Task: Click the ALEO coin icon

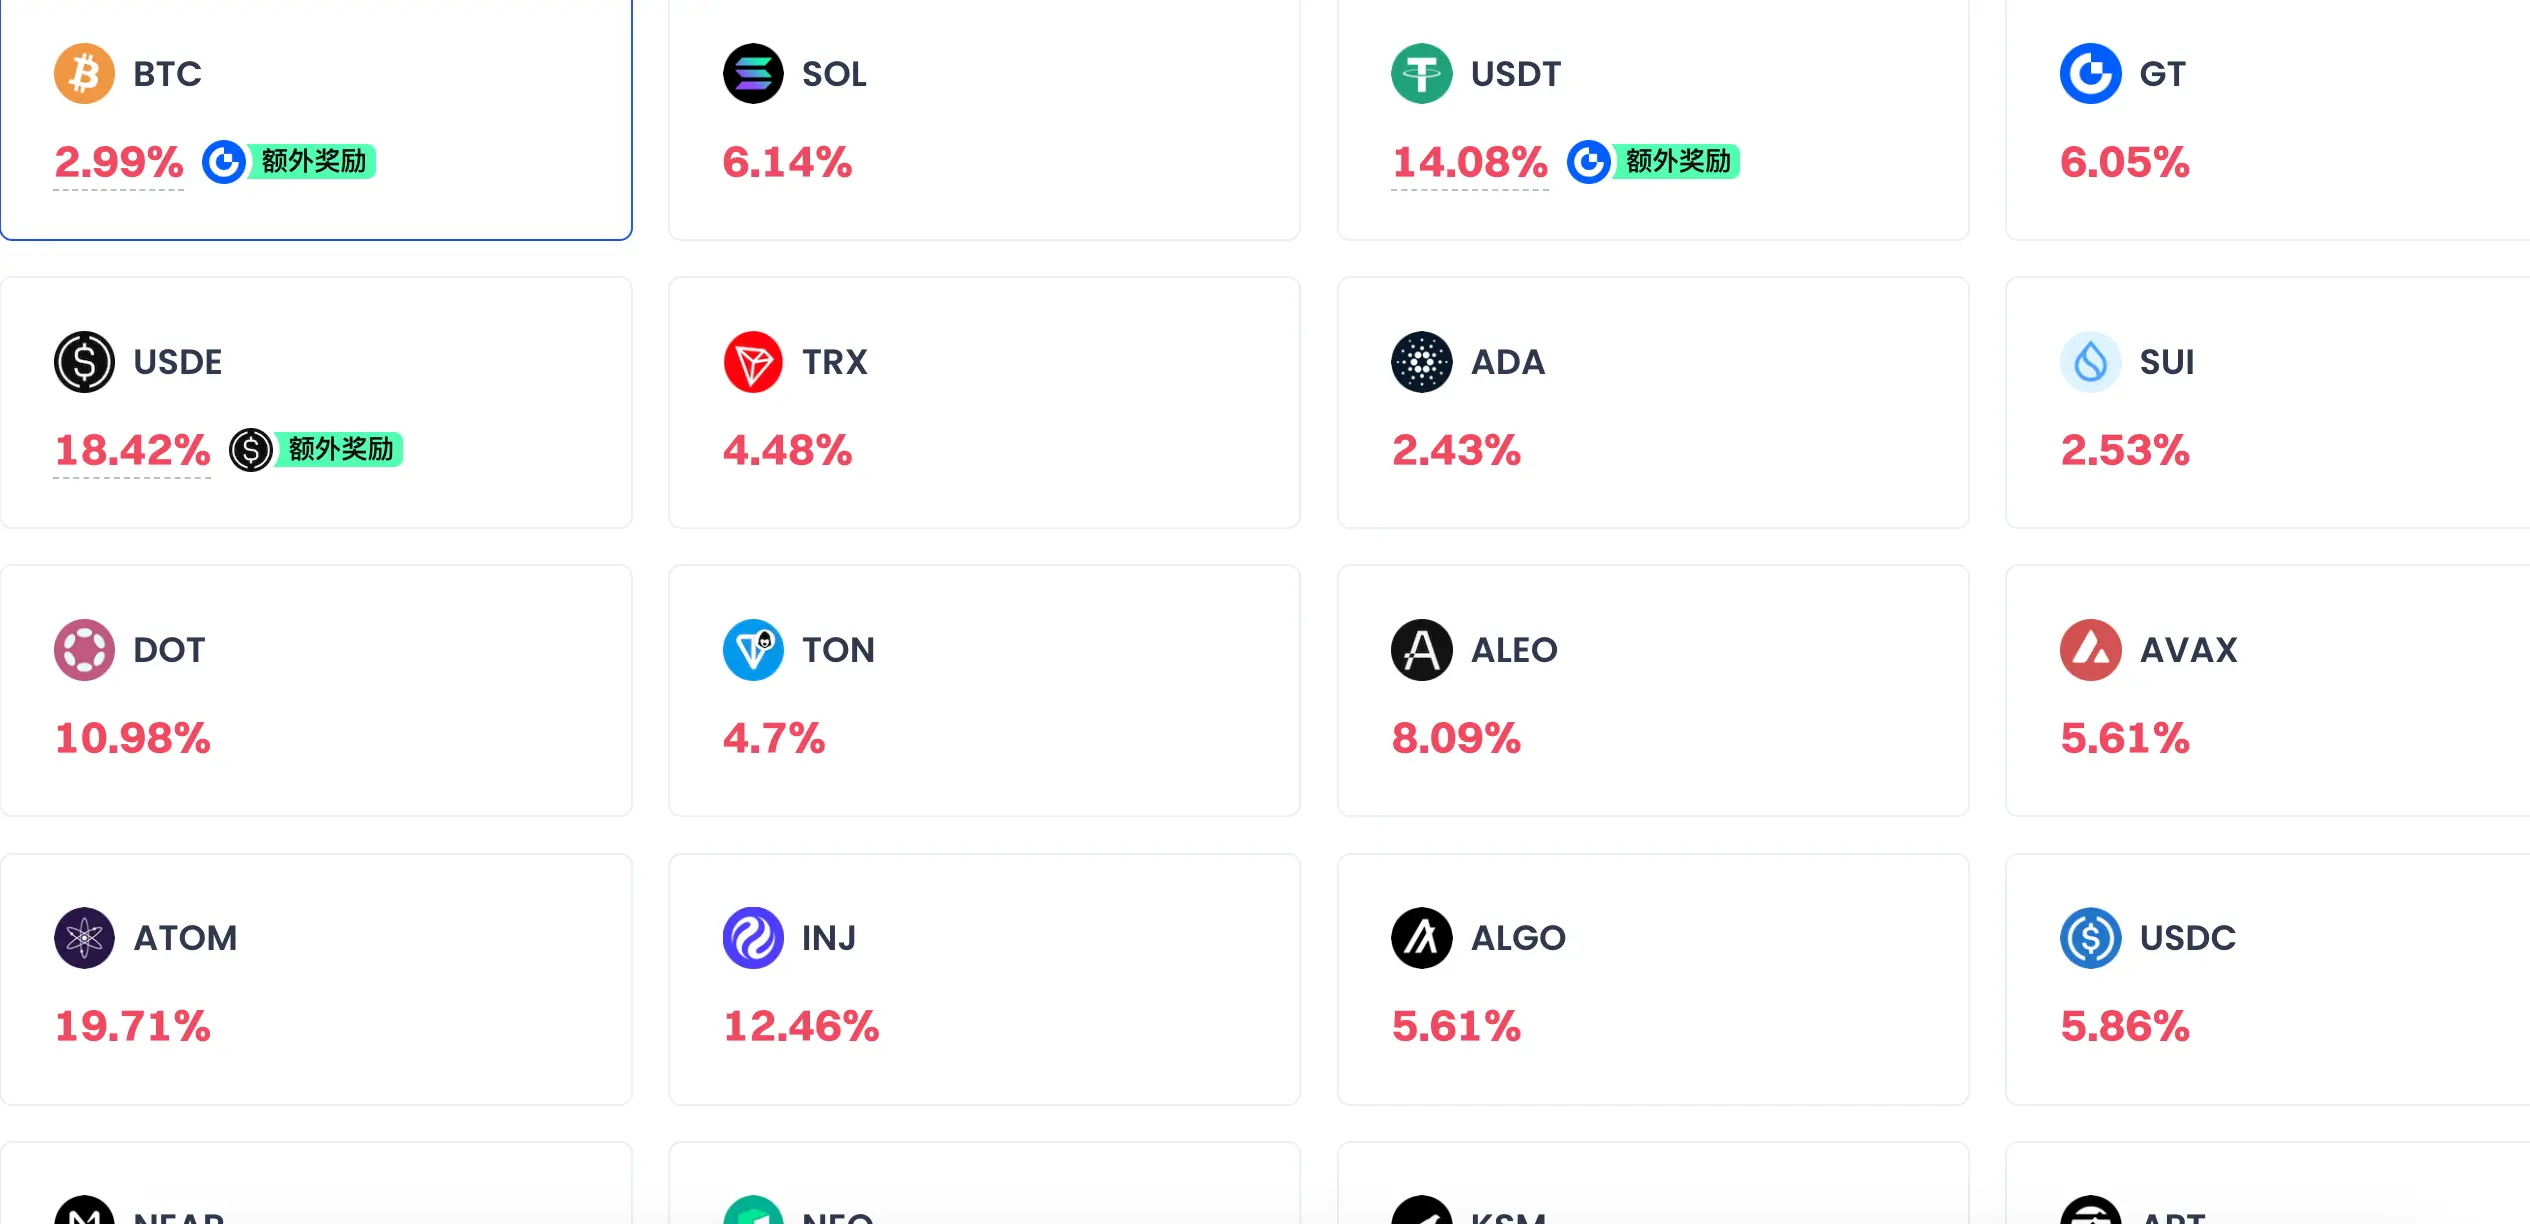Action: click(x=1421, y=650)
